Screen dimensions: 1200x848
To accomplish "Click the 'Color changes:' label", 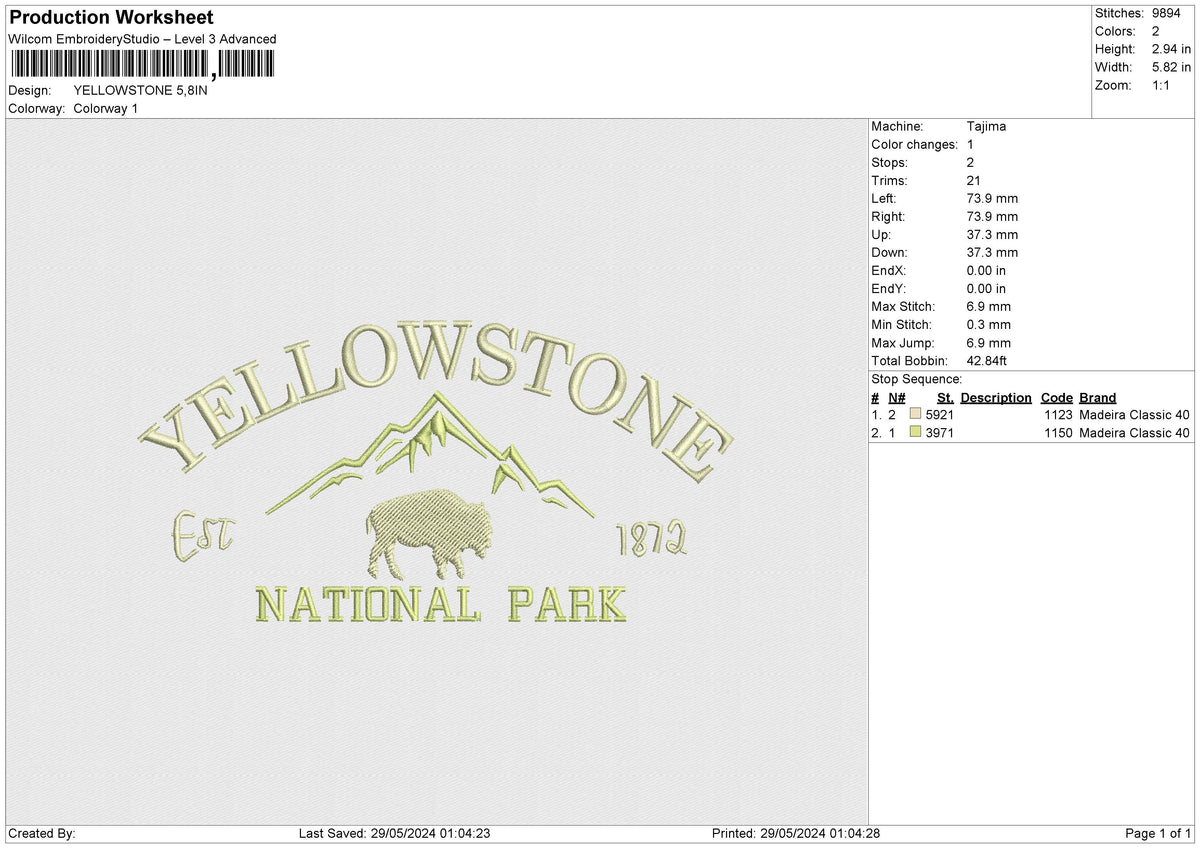I will point(915,145).
